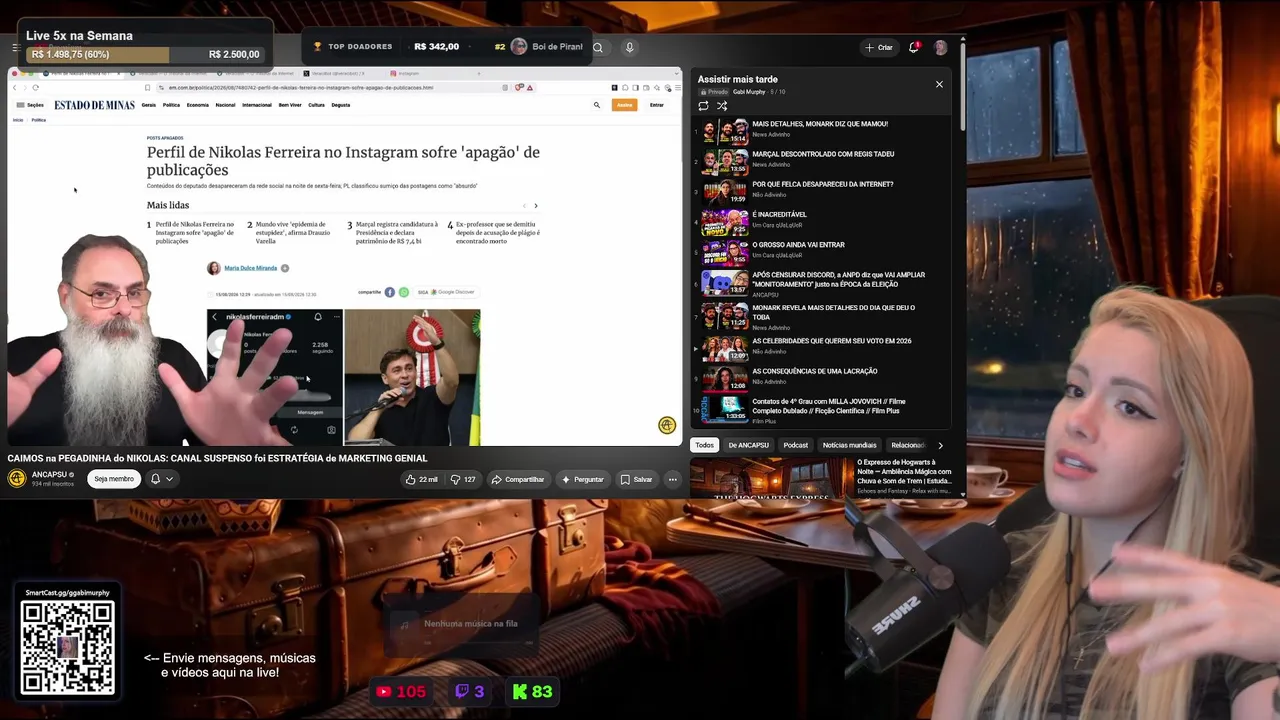Activate voice search microphone icon

[629, 47]
